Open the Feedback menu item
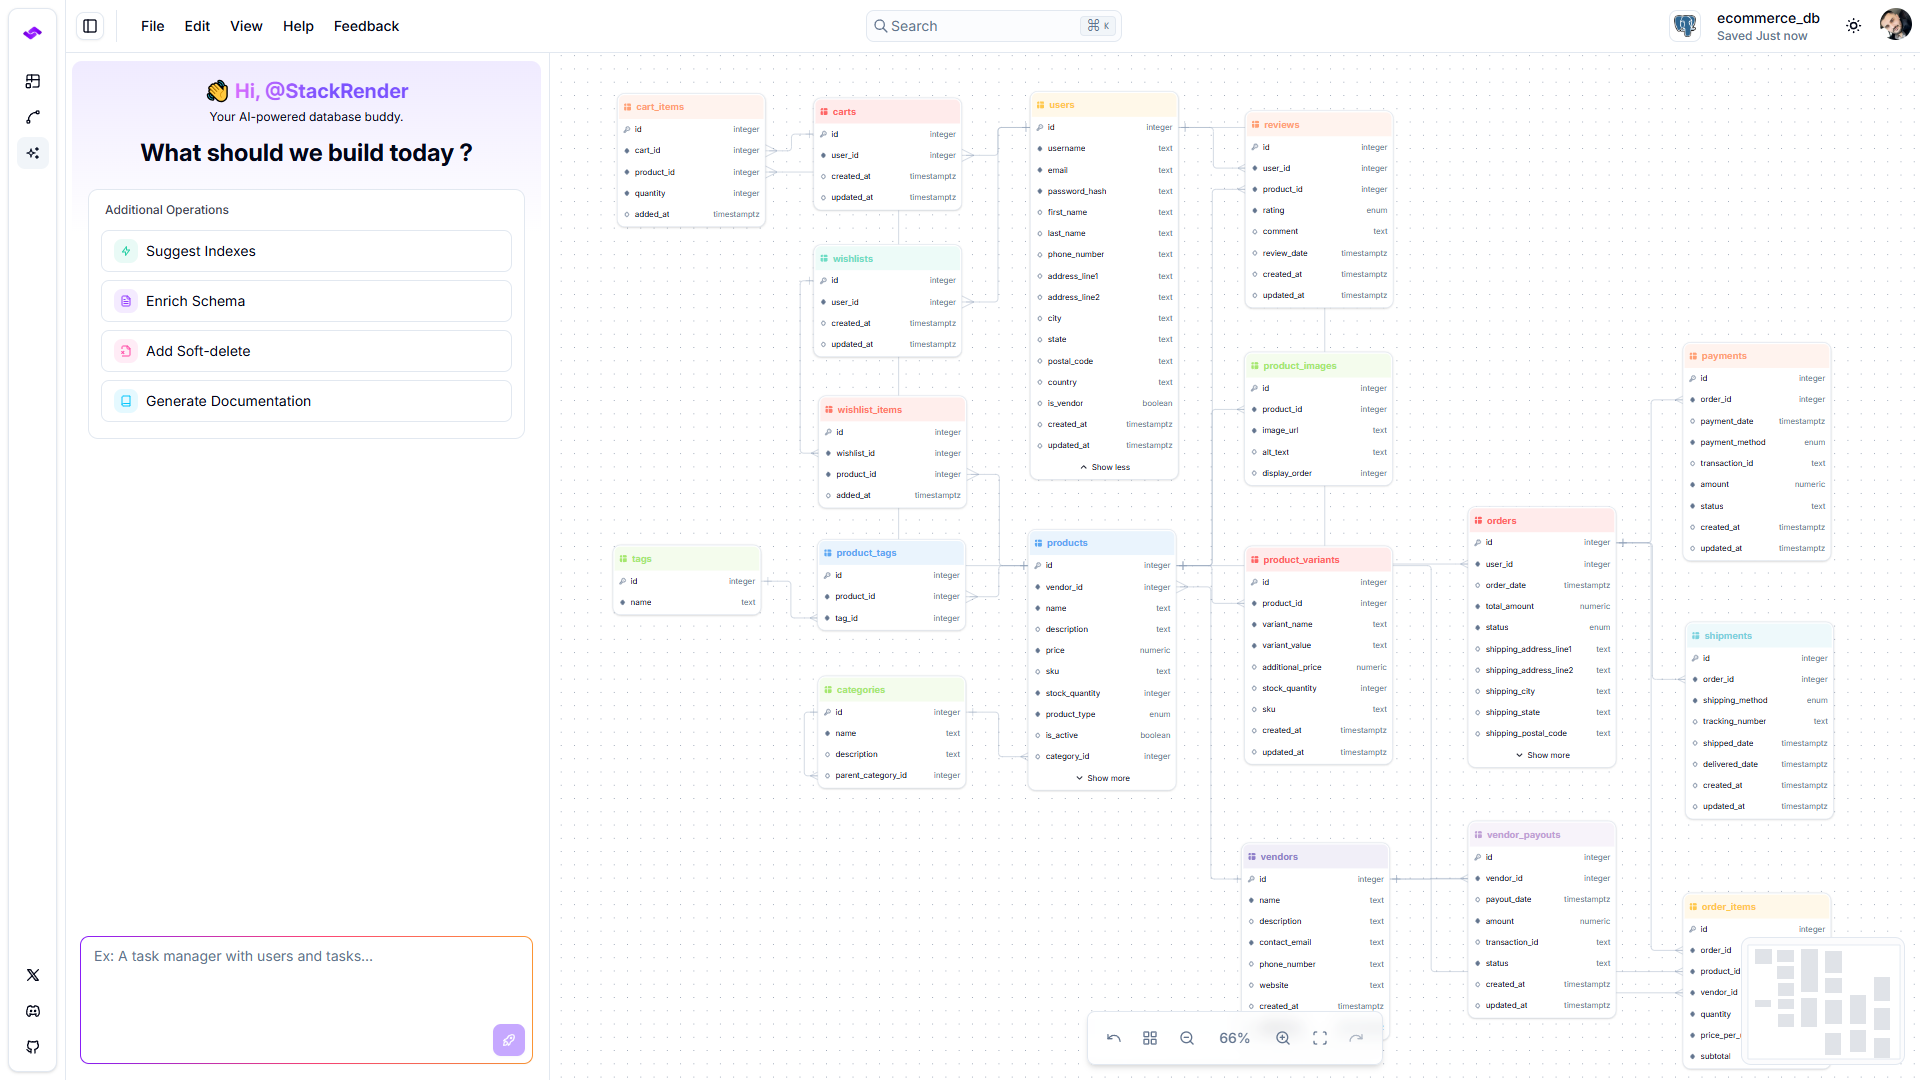 [x=366, y=26]
